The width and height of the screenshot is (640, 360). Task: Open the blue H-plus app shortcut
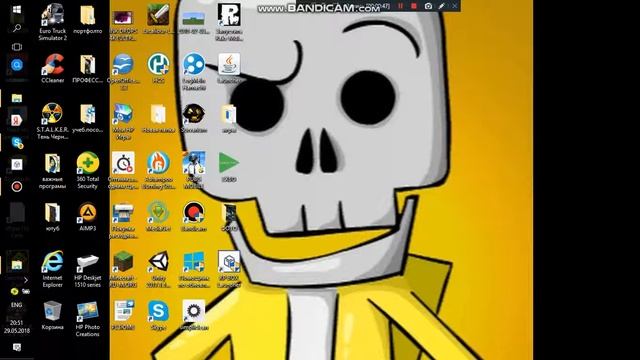(x=158, y=69)
